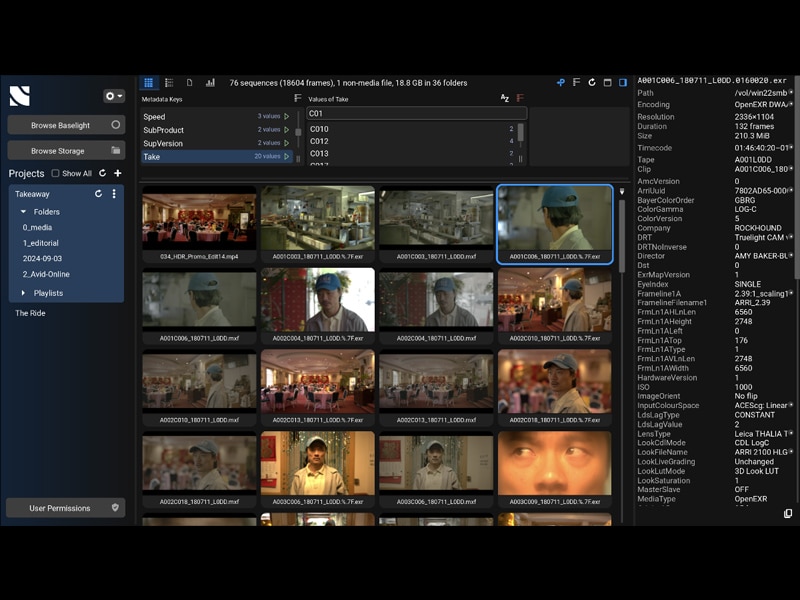The width and height of the screenshot is (800, 600).
Task: Select the 034_HDR_Promo_Edit14.mp4 thumbnail
Action: tap(199, 224)
